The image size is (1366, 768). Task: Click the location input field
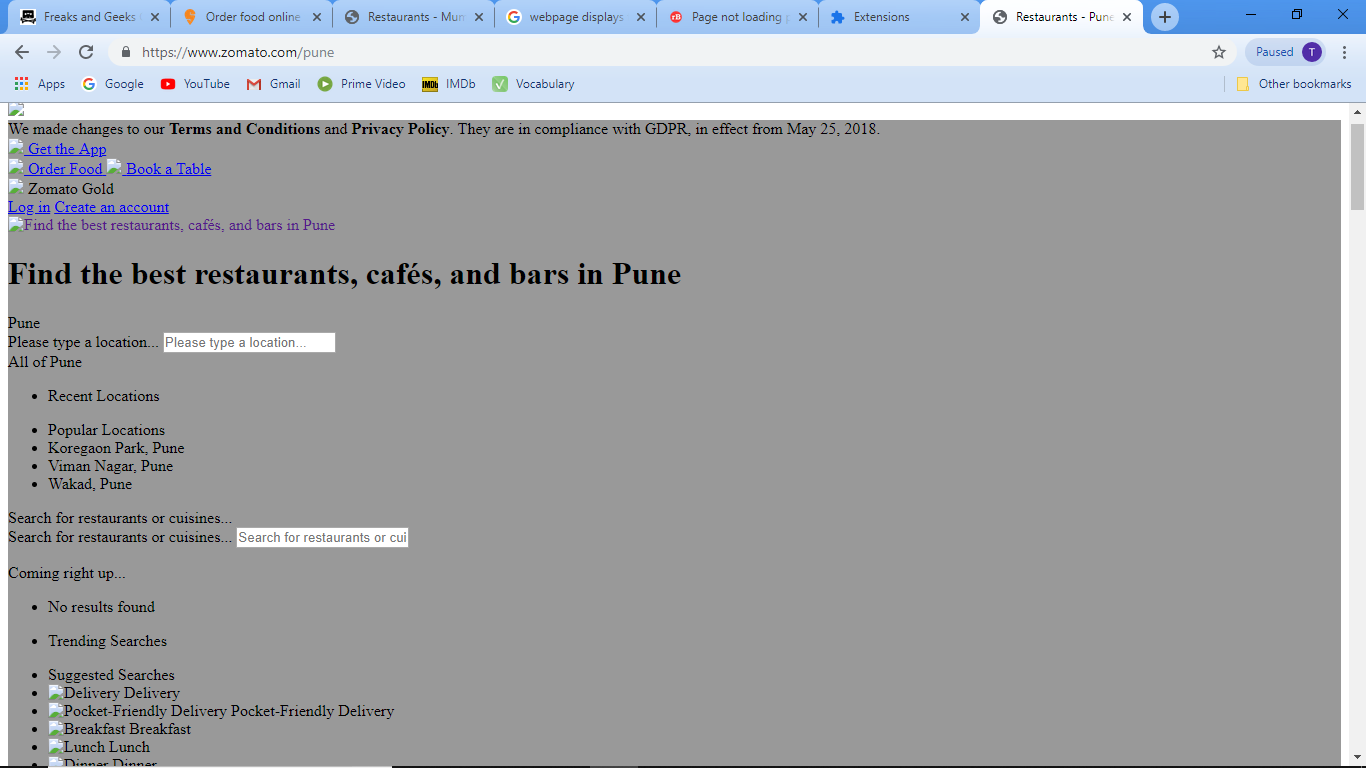[x=249, y=343]
